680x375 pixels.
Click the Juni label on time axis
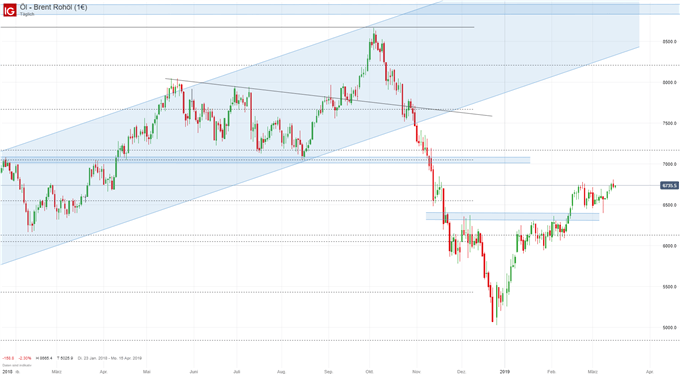193,372
